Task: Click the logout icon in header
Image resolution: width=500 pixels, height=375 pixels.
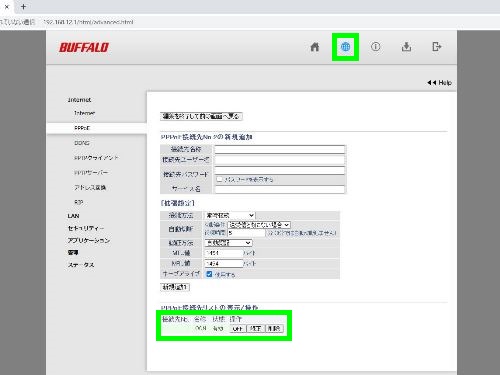Action: coord(437,47)
